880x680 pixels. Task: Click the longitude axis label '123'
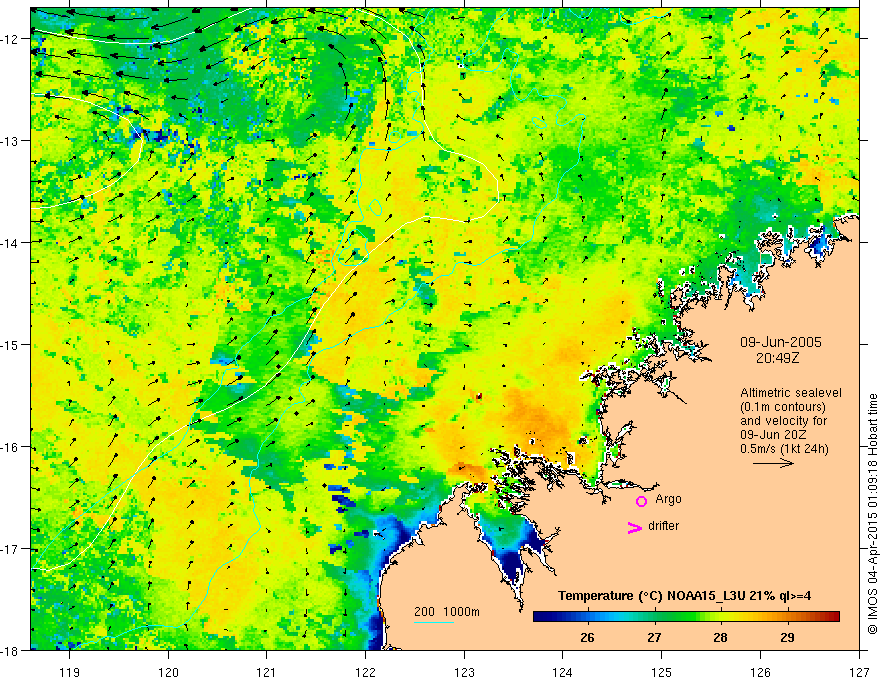[464, 672]
